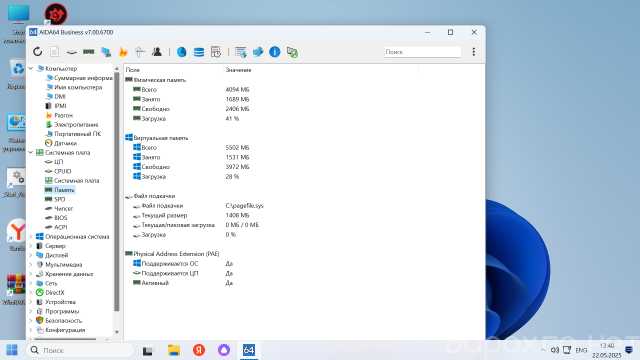Screen dimensions: 640x360
Task: Open the blue database stack toolbar icon
Action: pos(199,52)
